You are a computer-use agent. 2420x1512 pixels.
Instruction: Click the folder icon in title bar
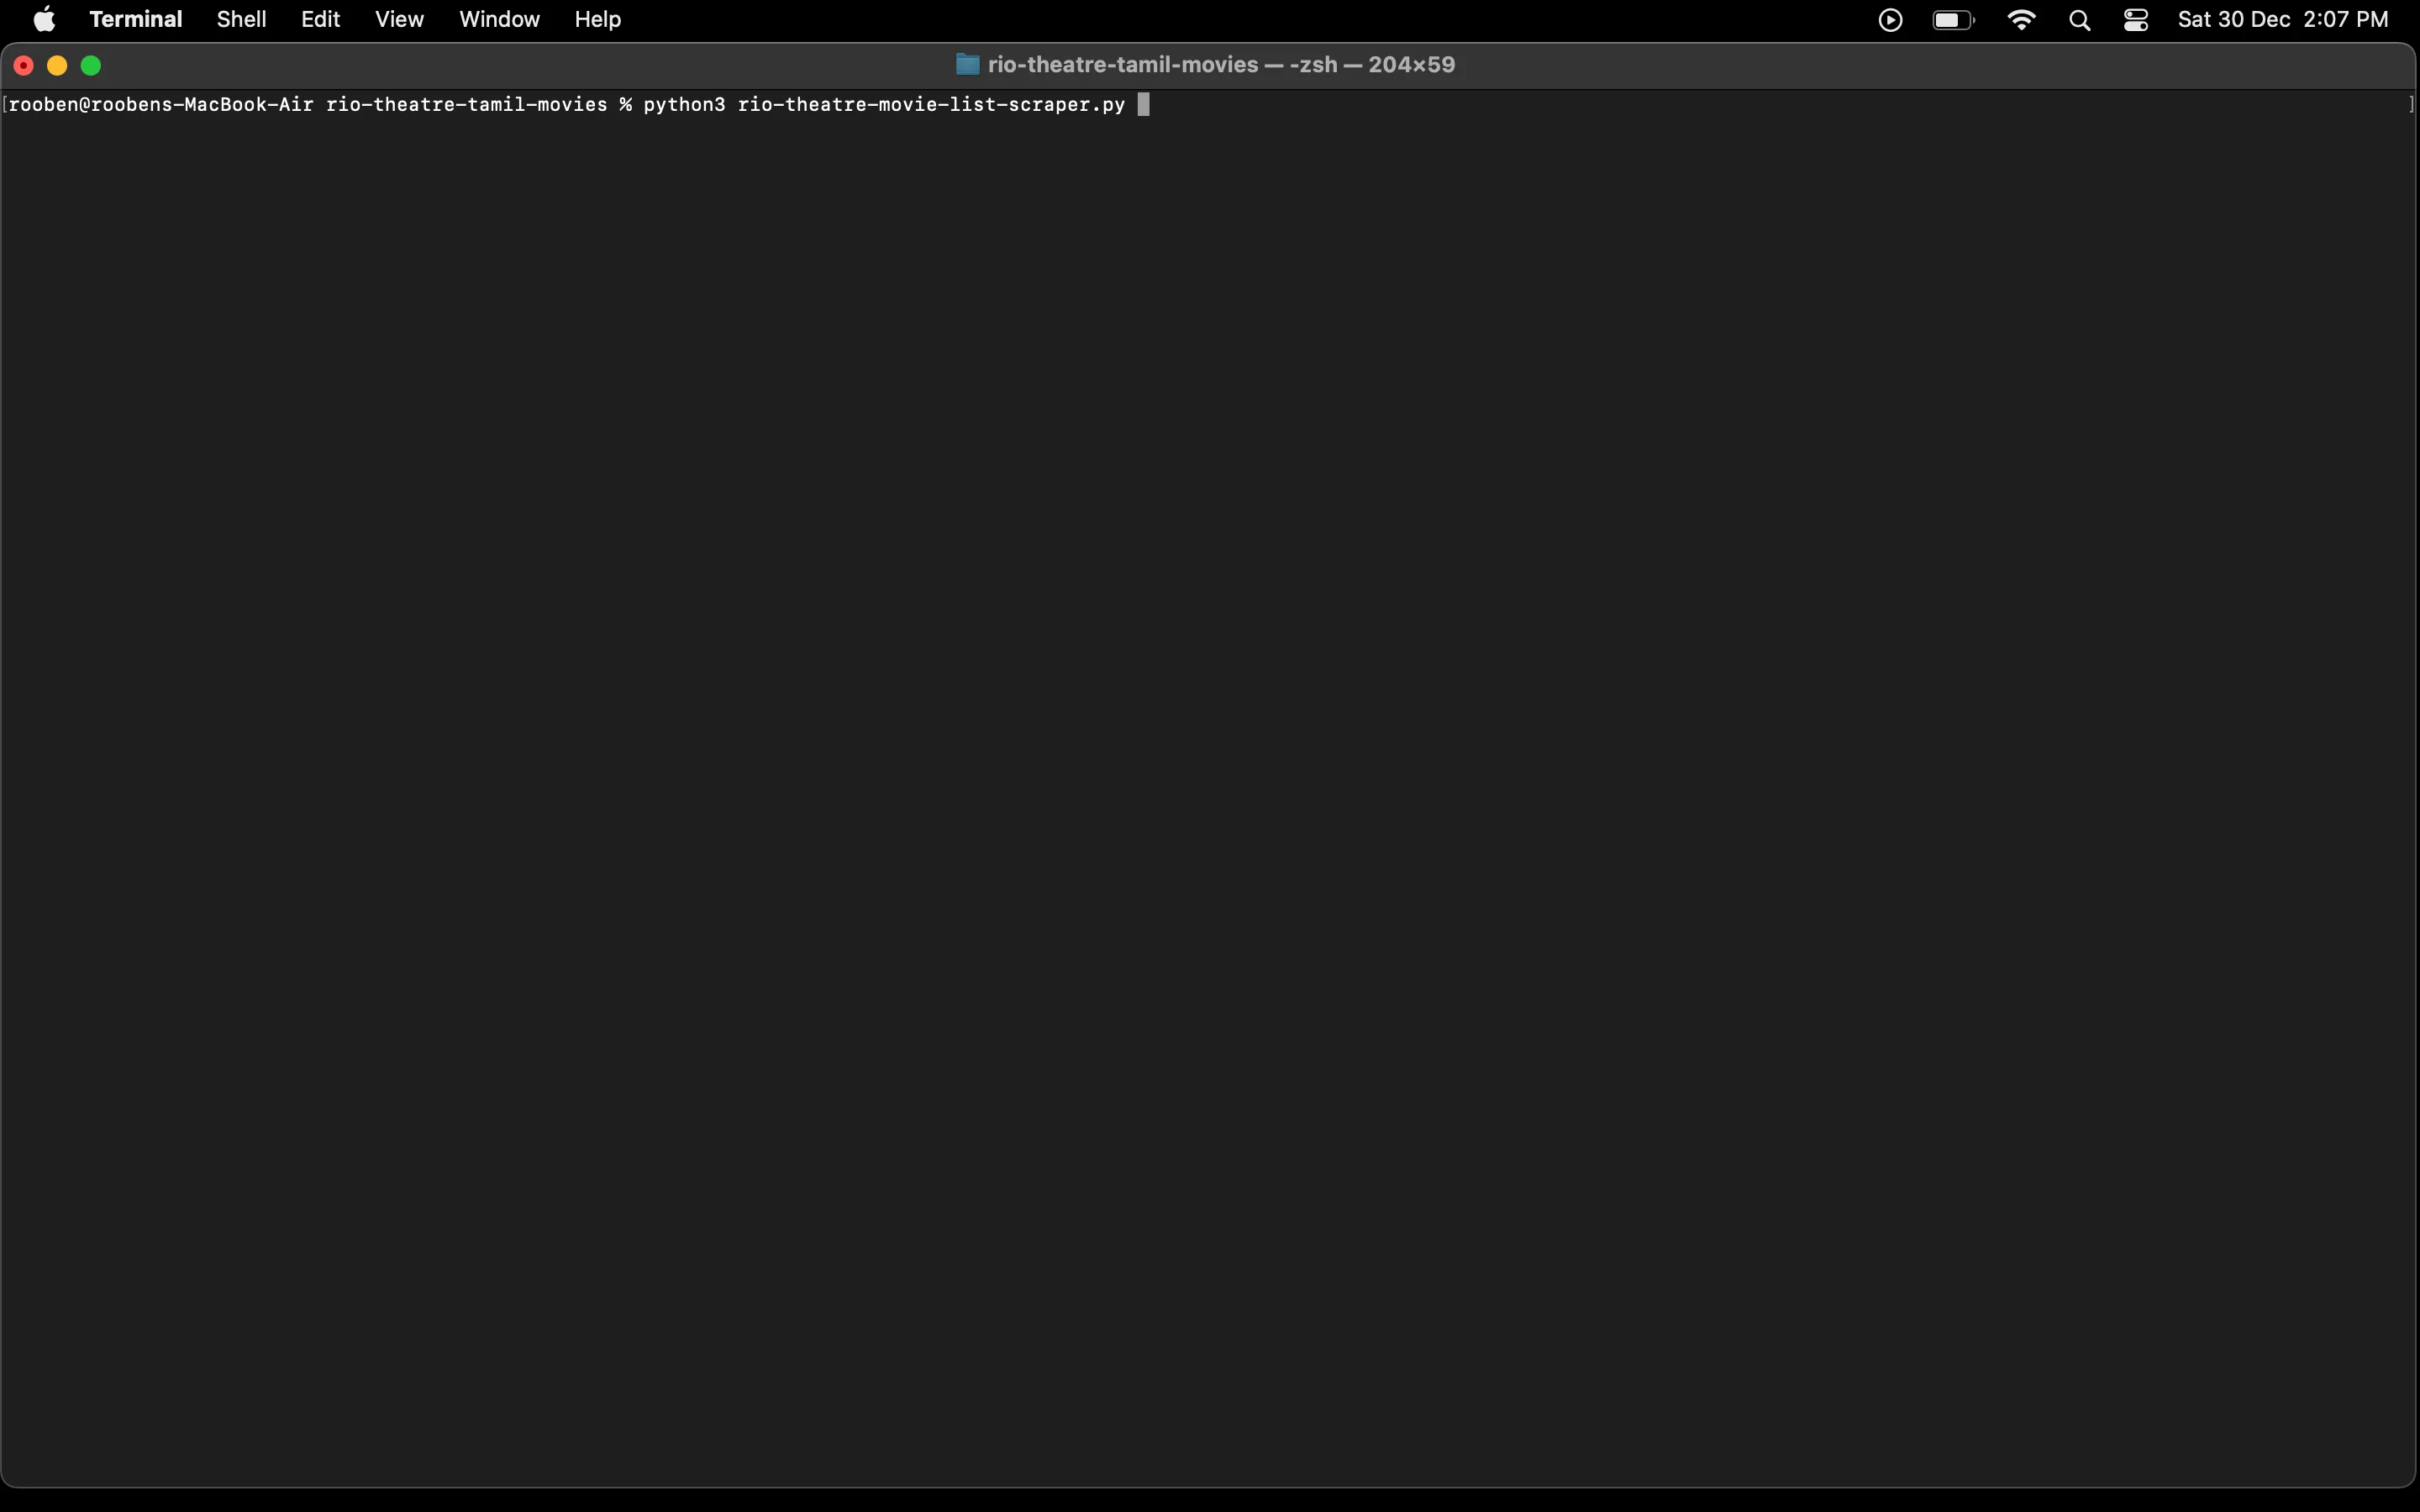[967, 65]
